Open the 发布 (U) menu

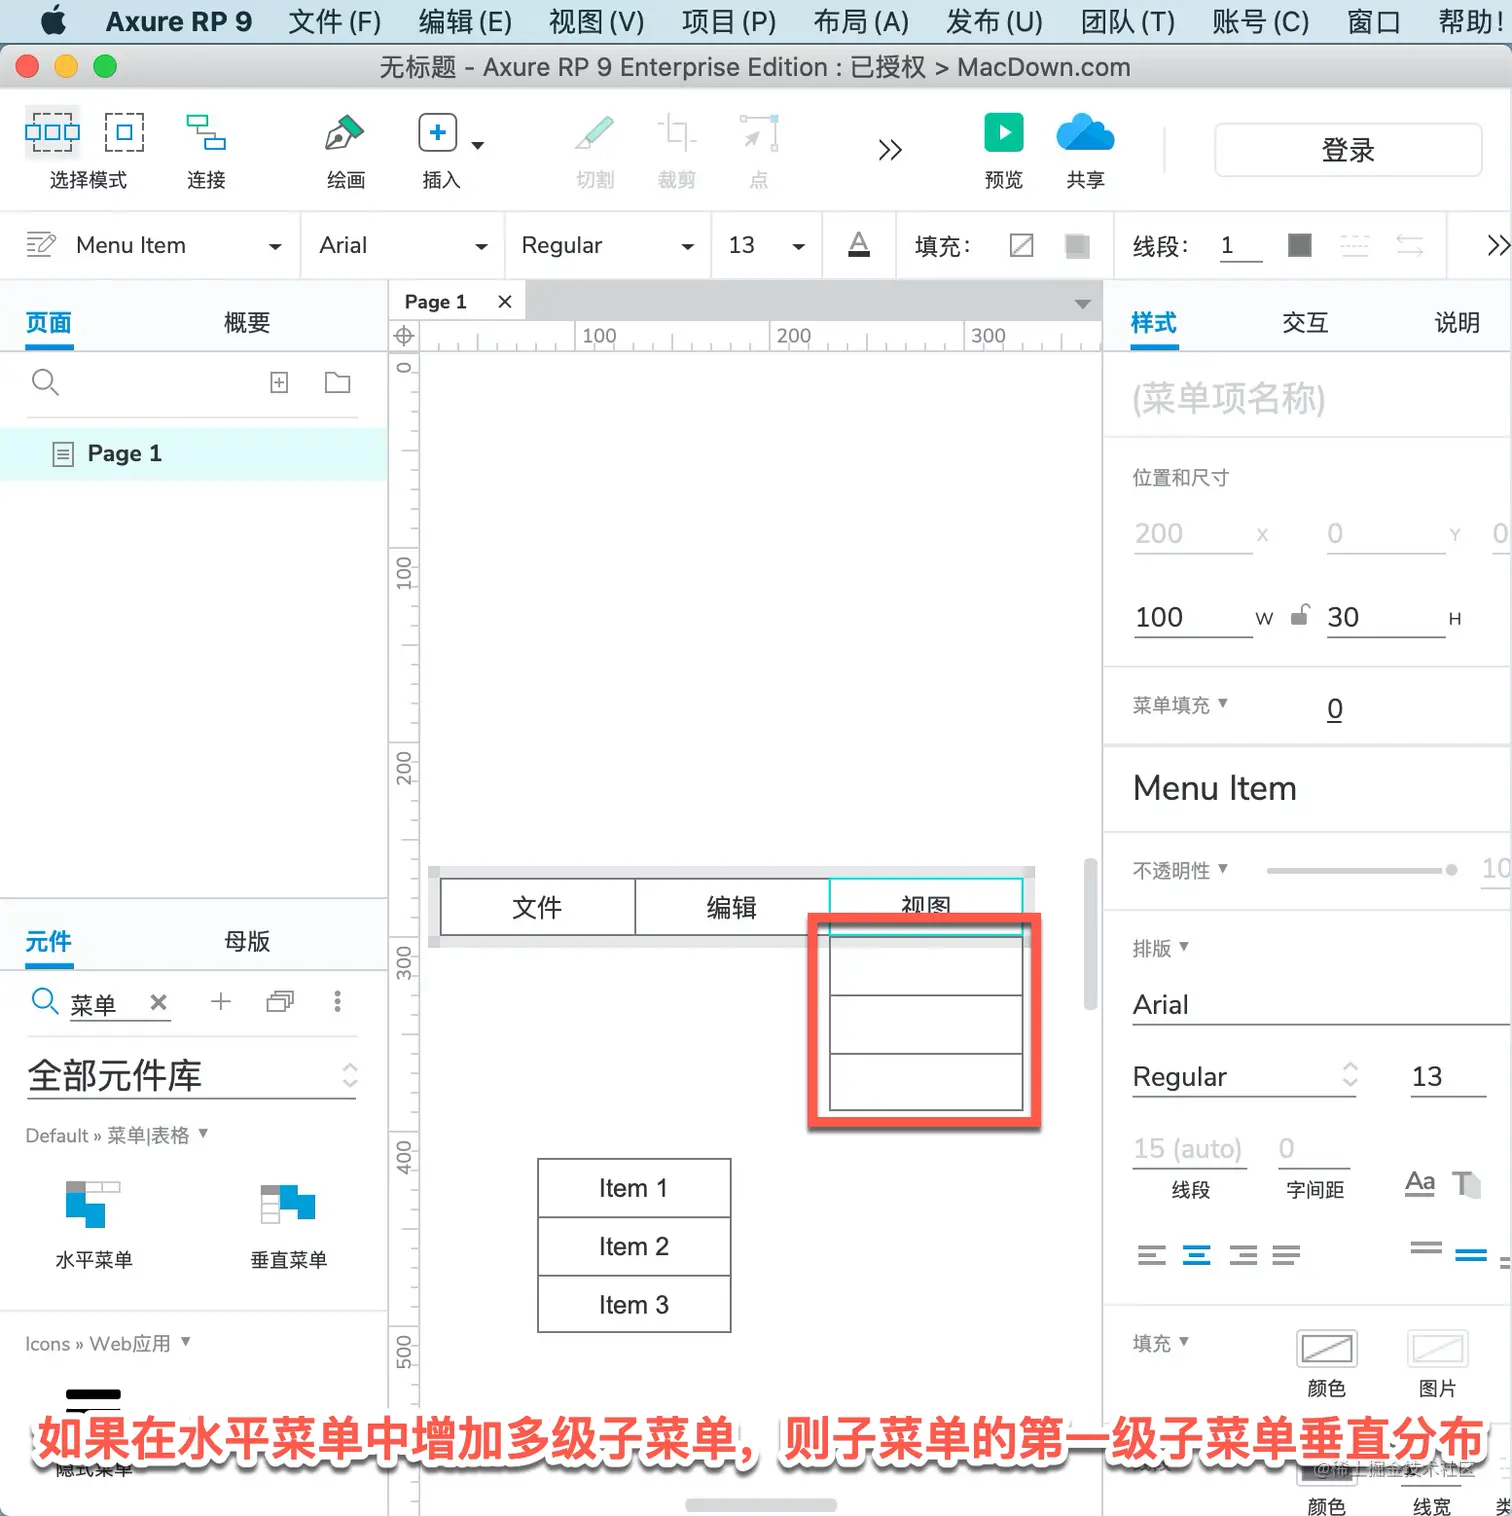995,21
